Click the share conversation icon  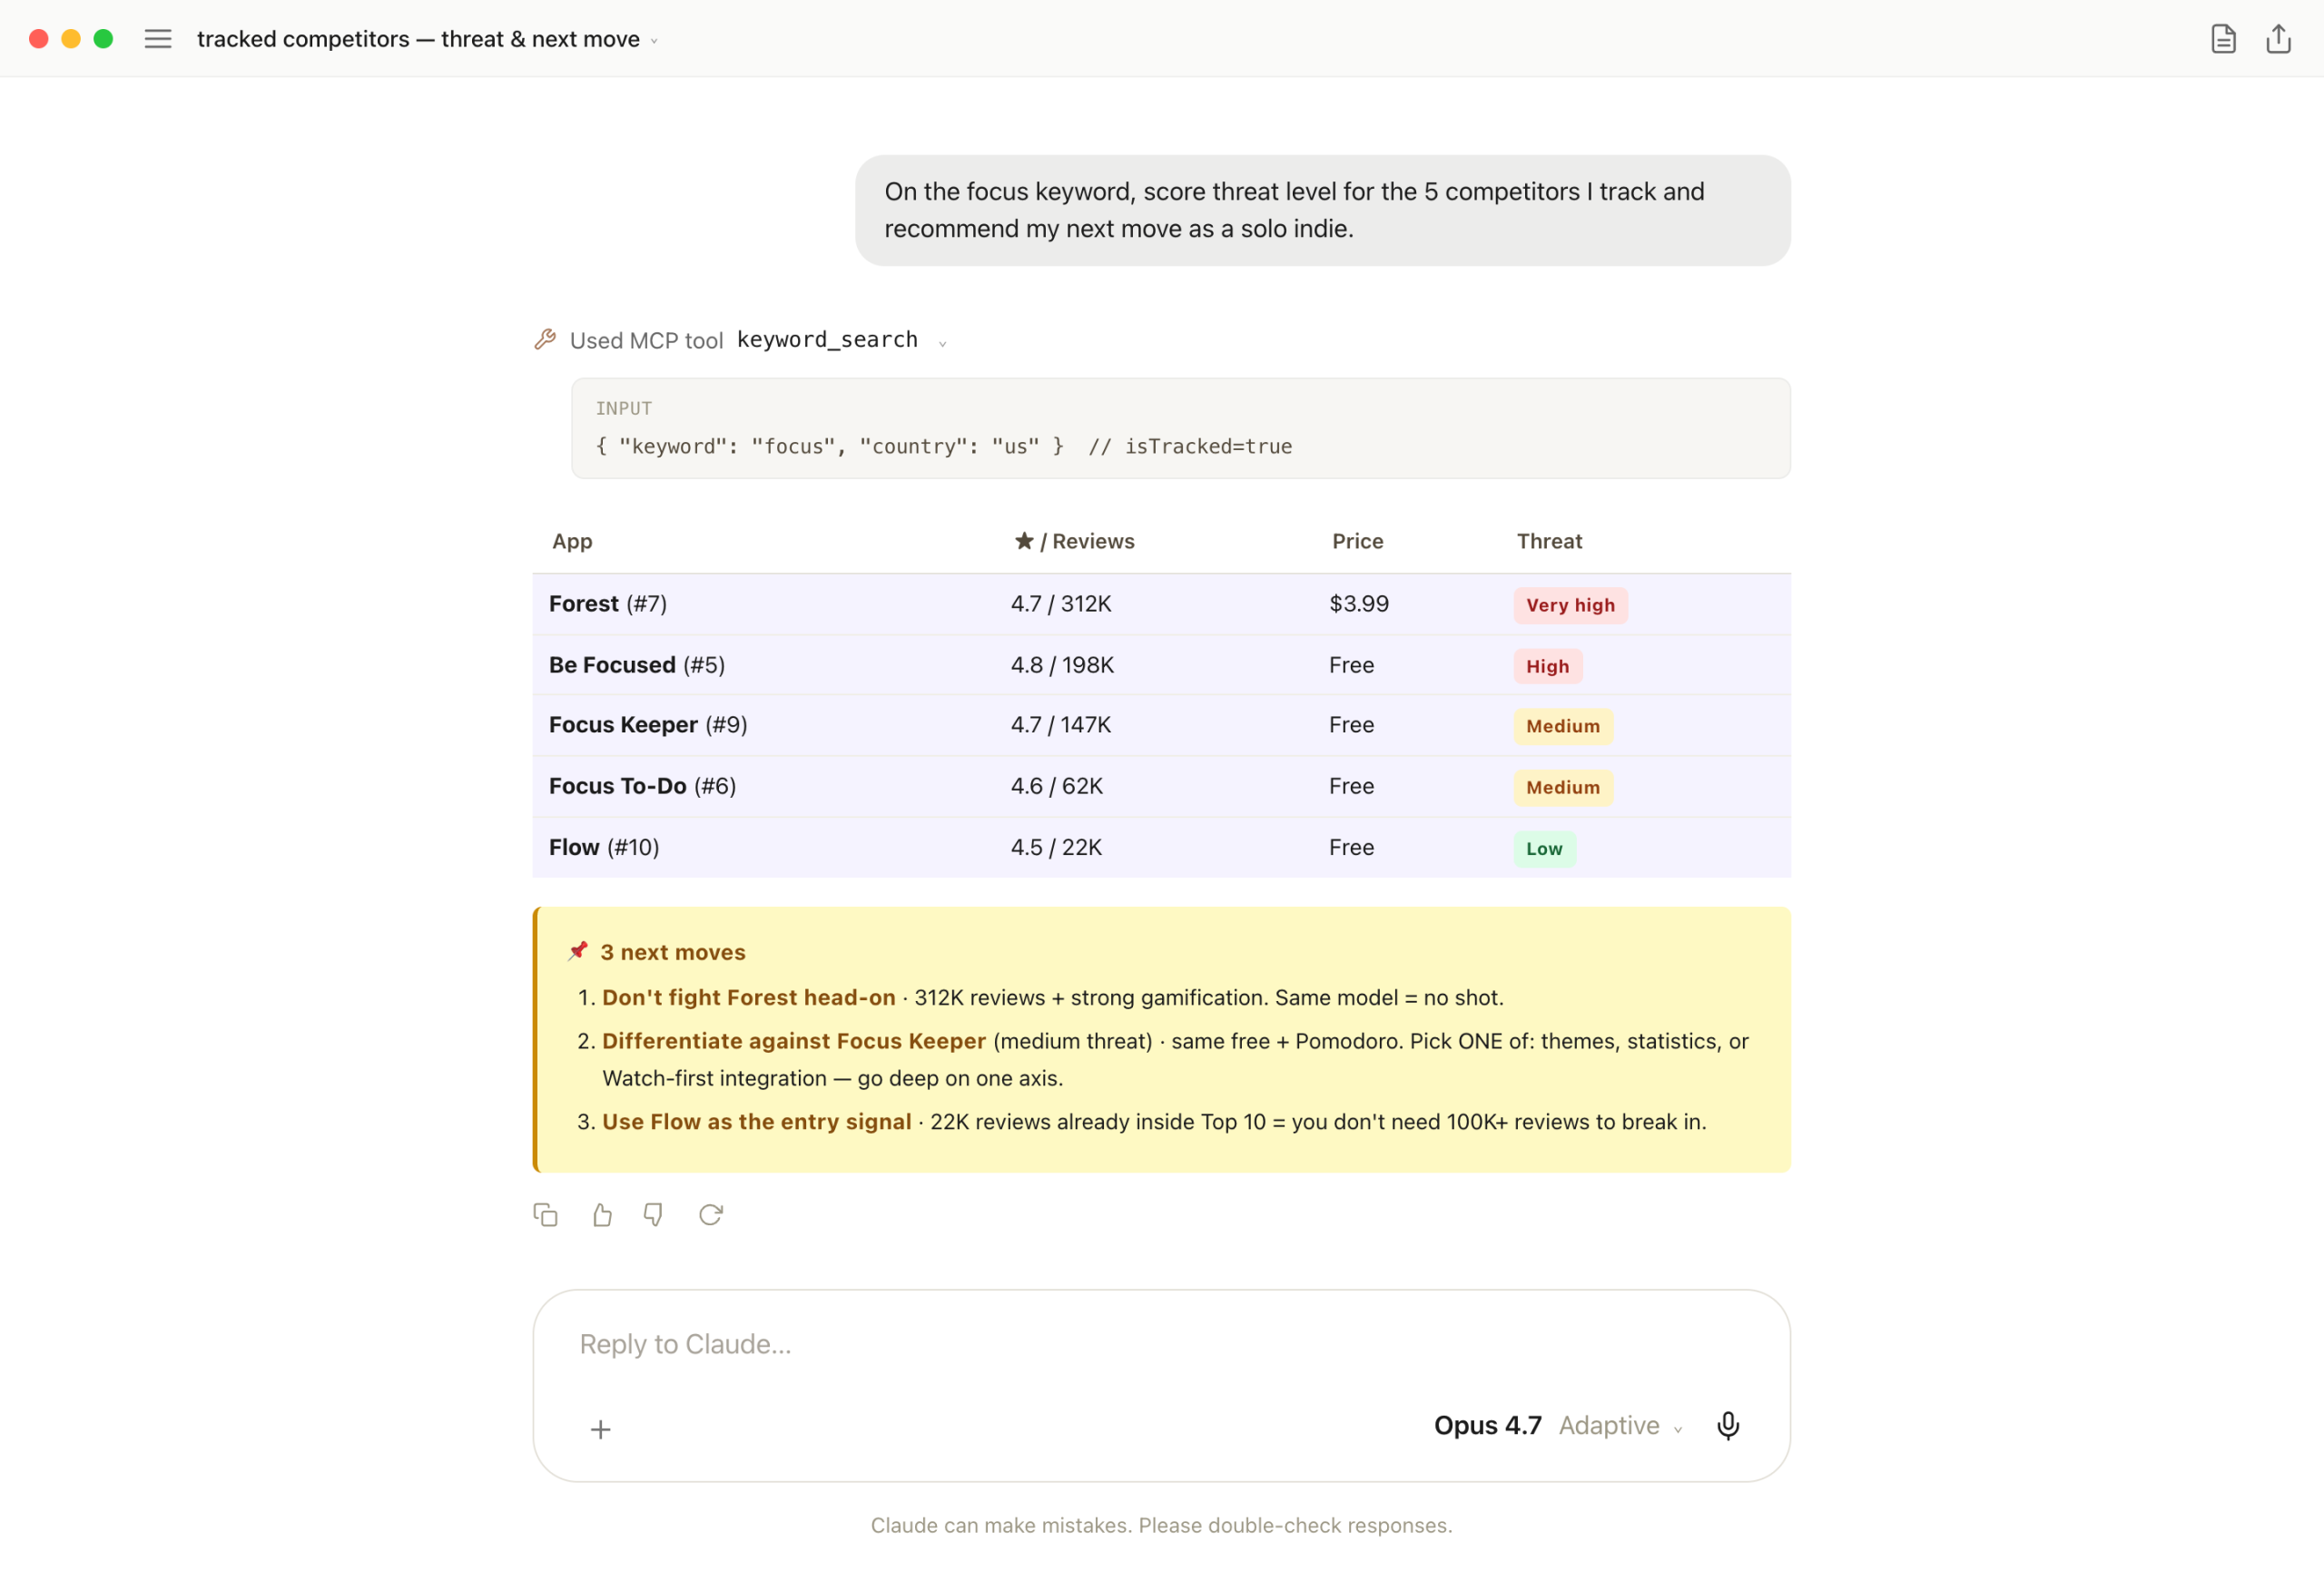pos(2278,39)
